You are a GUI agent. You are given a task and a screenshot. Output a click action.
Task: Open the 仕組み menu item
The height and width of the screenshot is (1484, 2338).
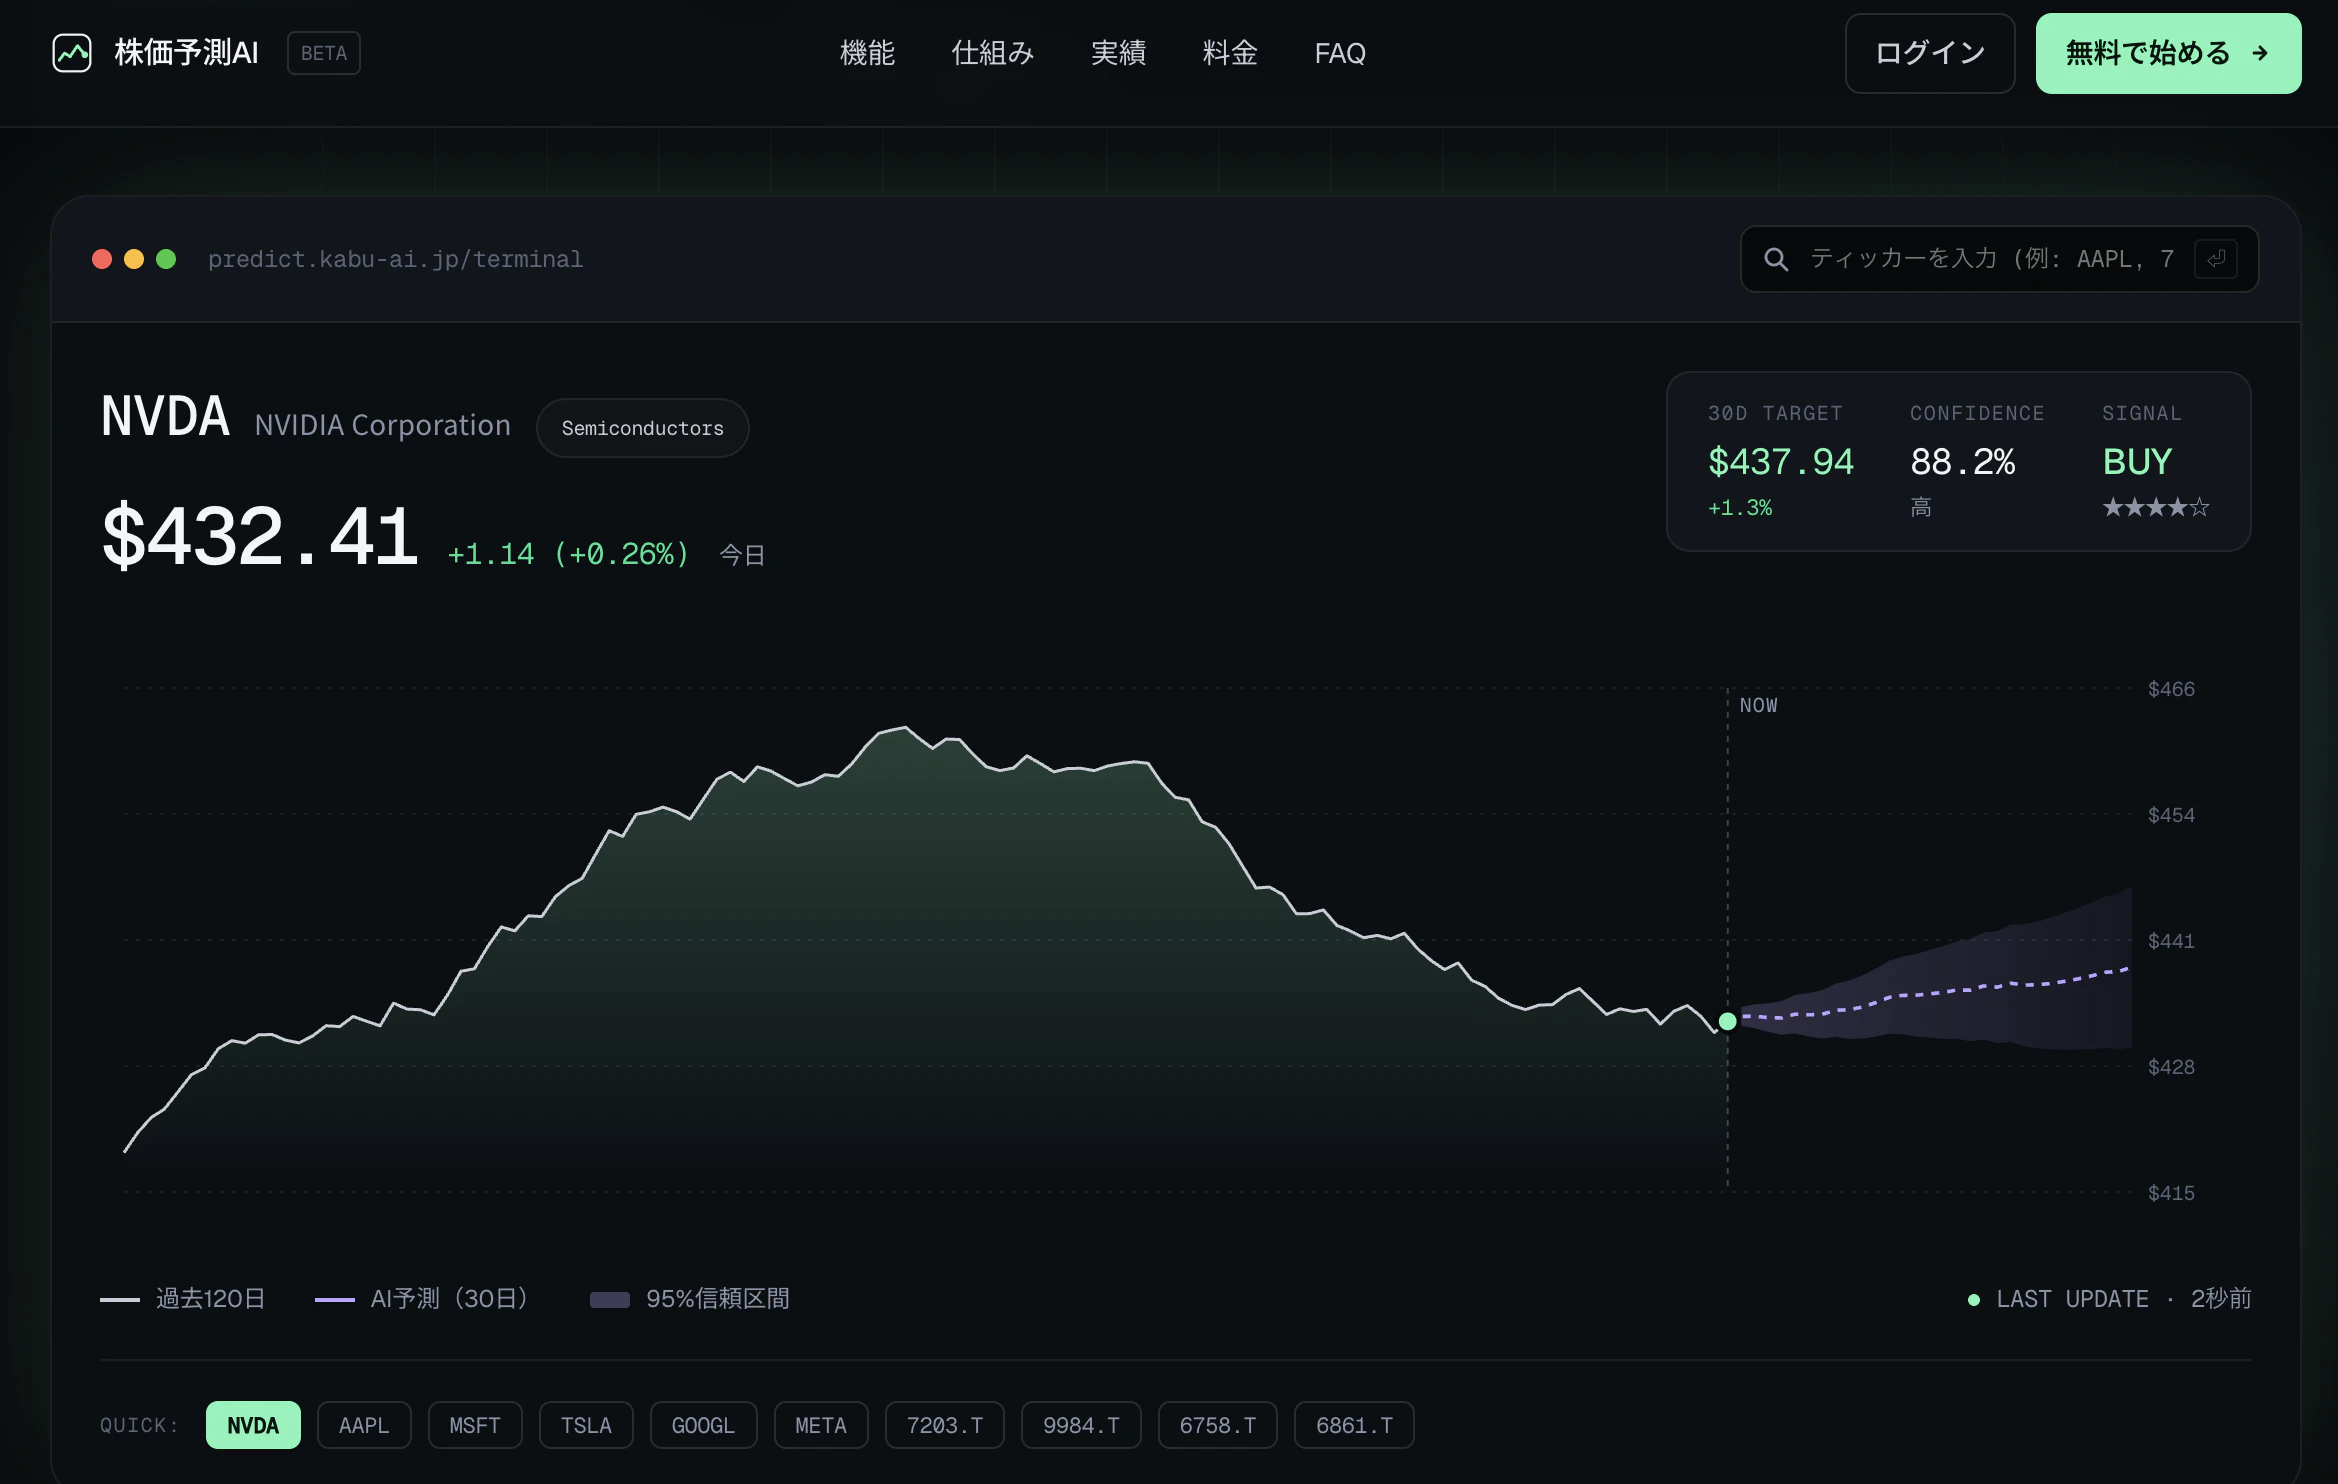point(992,53)
